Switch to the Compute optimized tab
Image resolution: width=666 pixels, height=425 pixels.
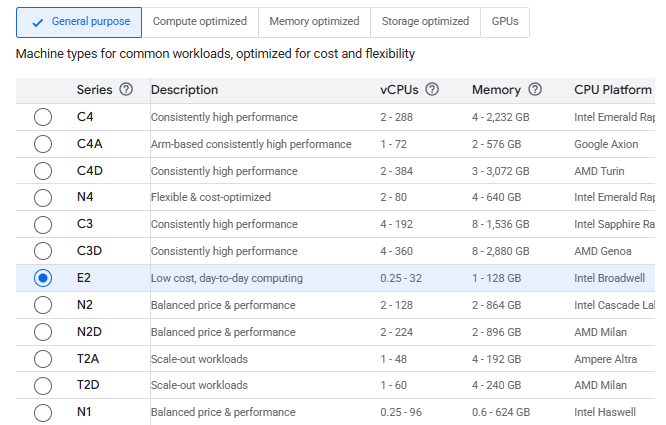point(199,21)
